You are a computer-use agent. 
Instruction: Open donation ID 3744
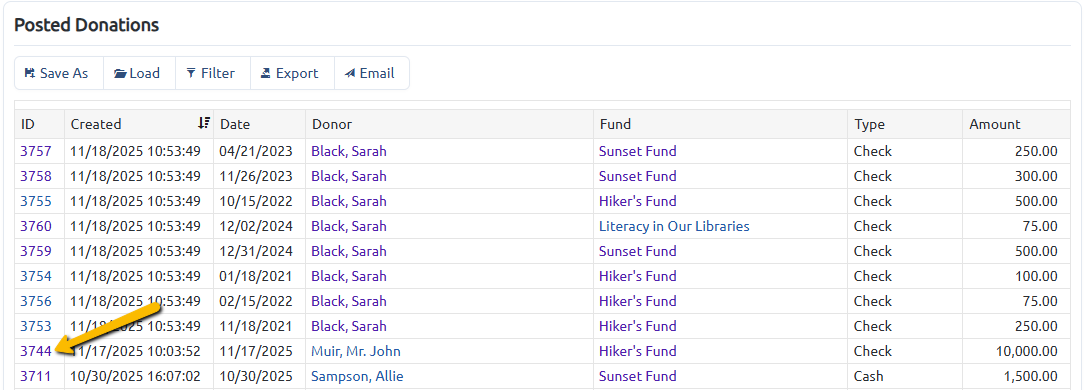36,351
